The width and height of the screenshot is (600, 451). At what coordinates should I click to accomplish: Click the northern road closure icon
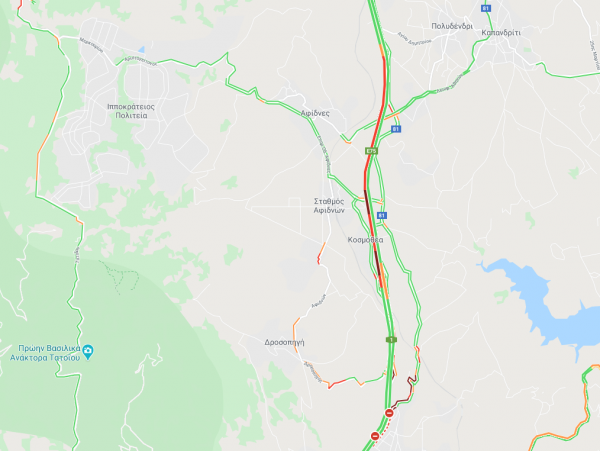click(x=389, y=413)
